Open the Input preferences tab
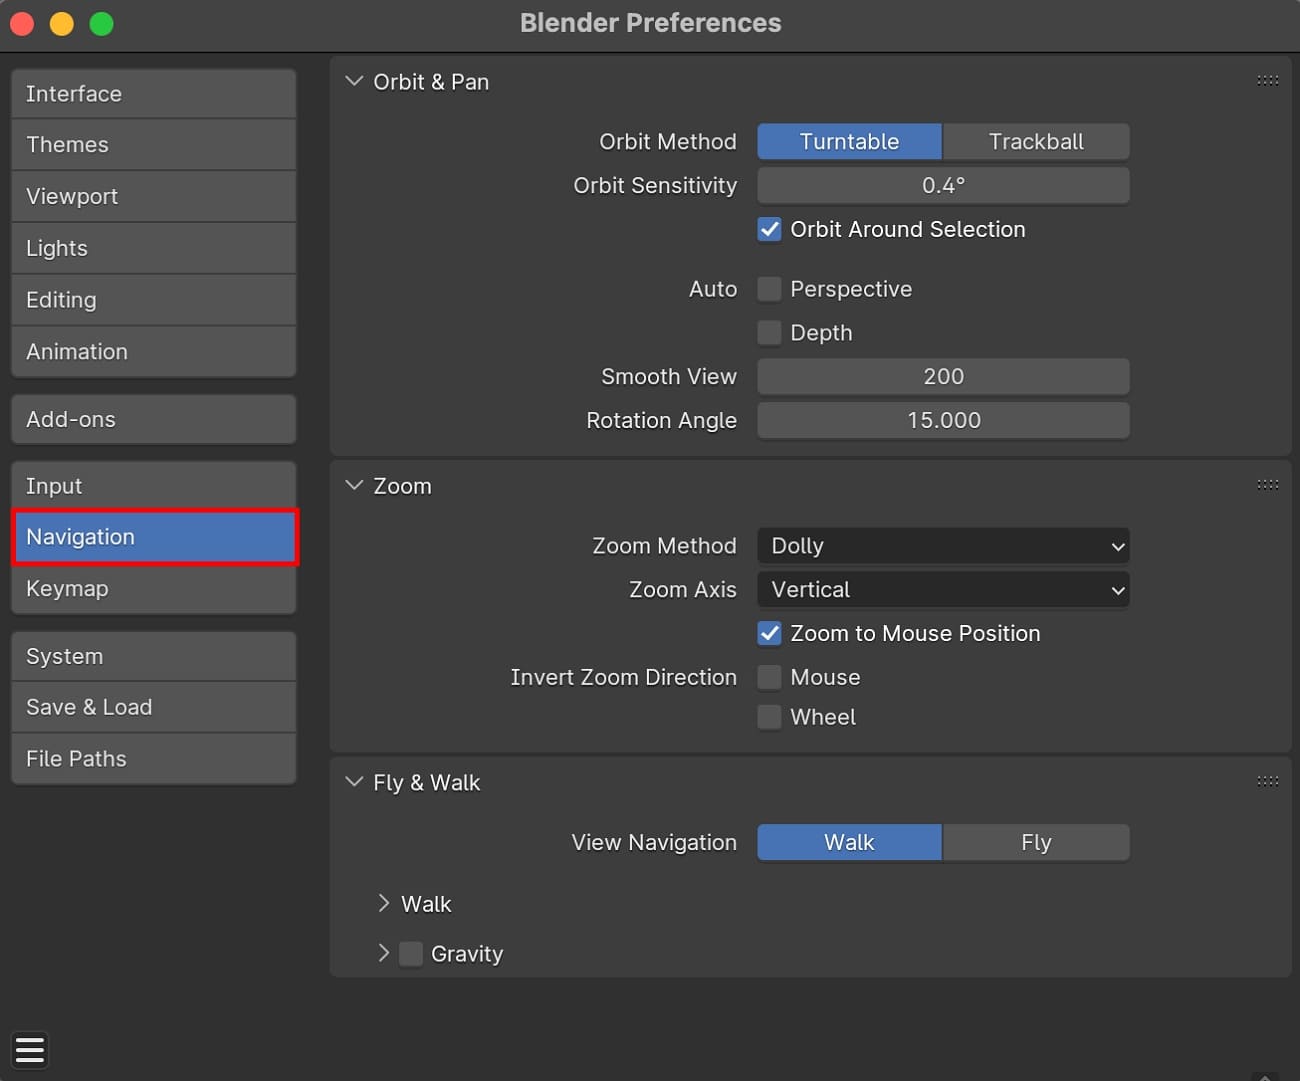This screenshot has height=1081, width=1300. [154, 486]
